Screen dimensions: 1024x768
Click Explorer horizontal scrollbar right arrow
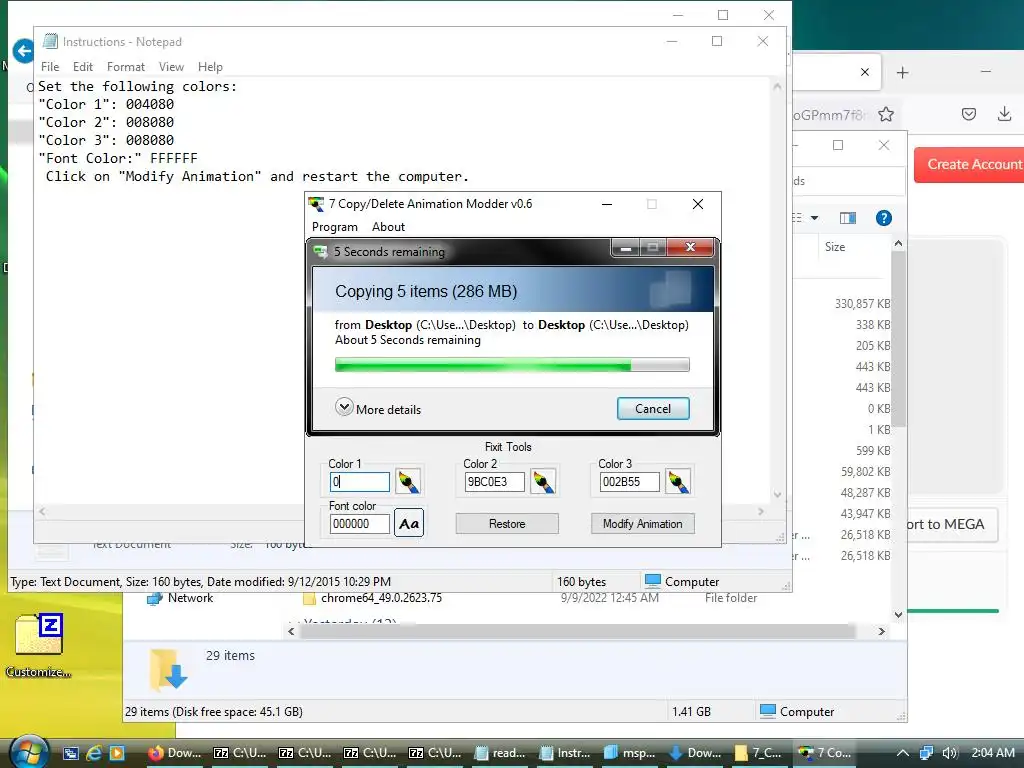882,632
